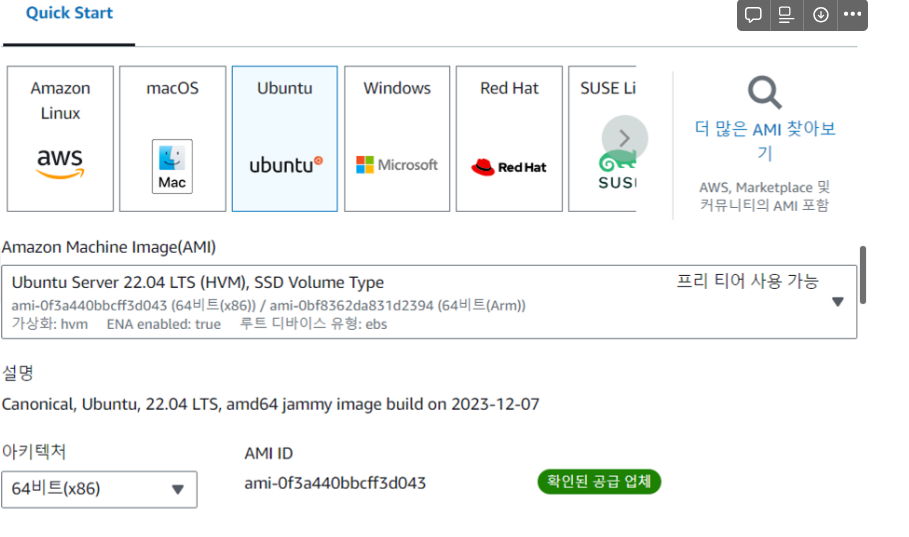Click the download circle arrow icon
This screenshot has width=909, height=537.
coord(820,14)
